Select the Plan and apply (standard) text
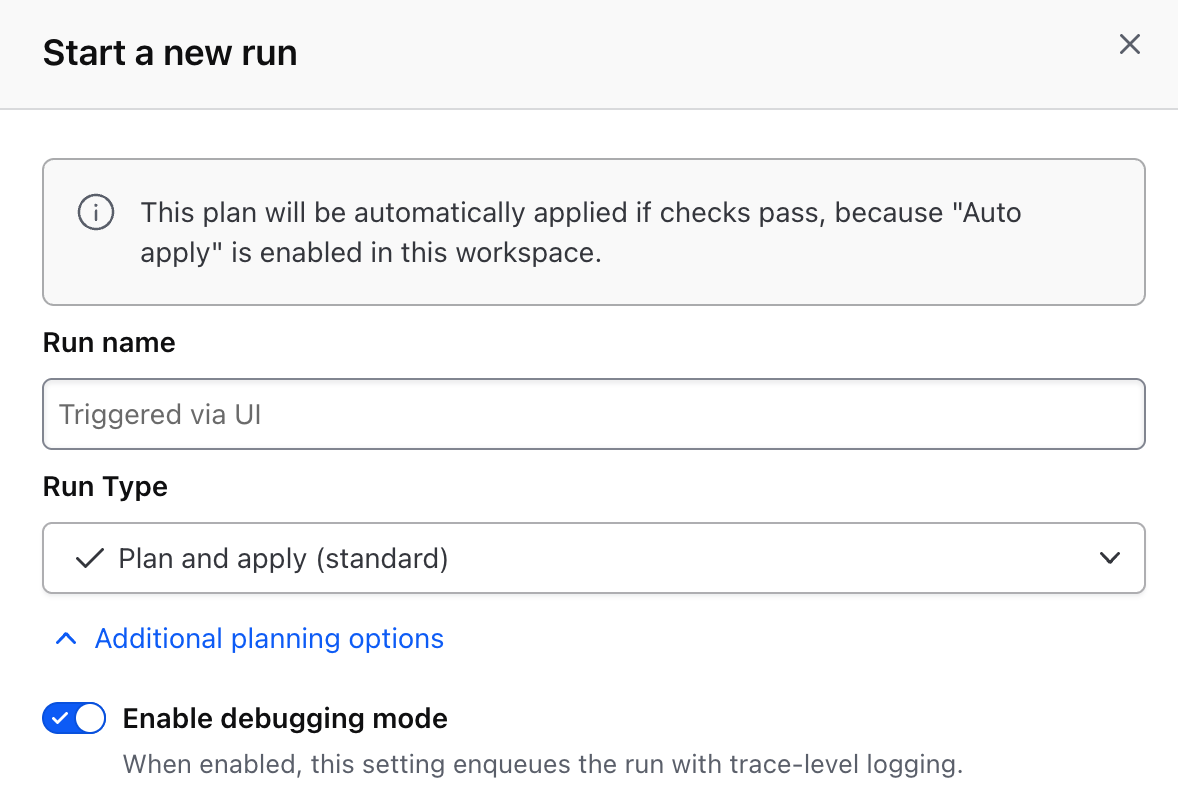The height and width of the screenshot is (798, 1178). pos(283,558)
